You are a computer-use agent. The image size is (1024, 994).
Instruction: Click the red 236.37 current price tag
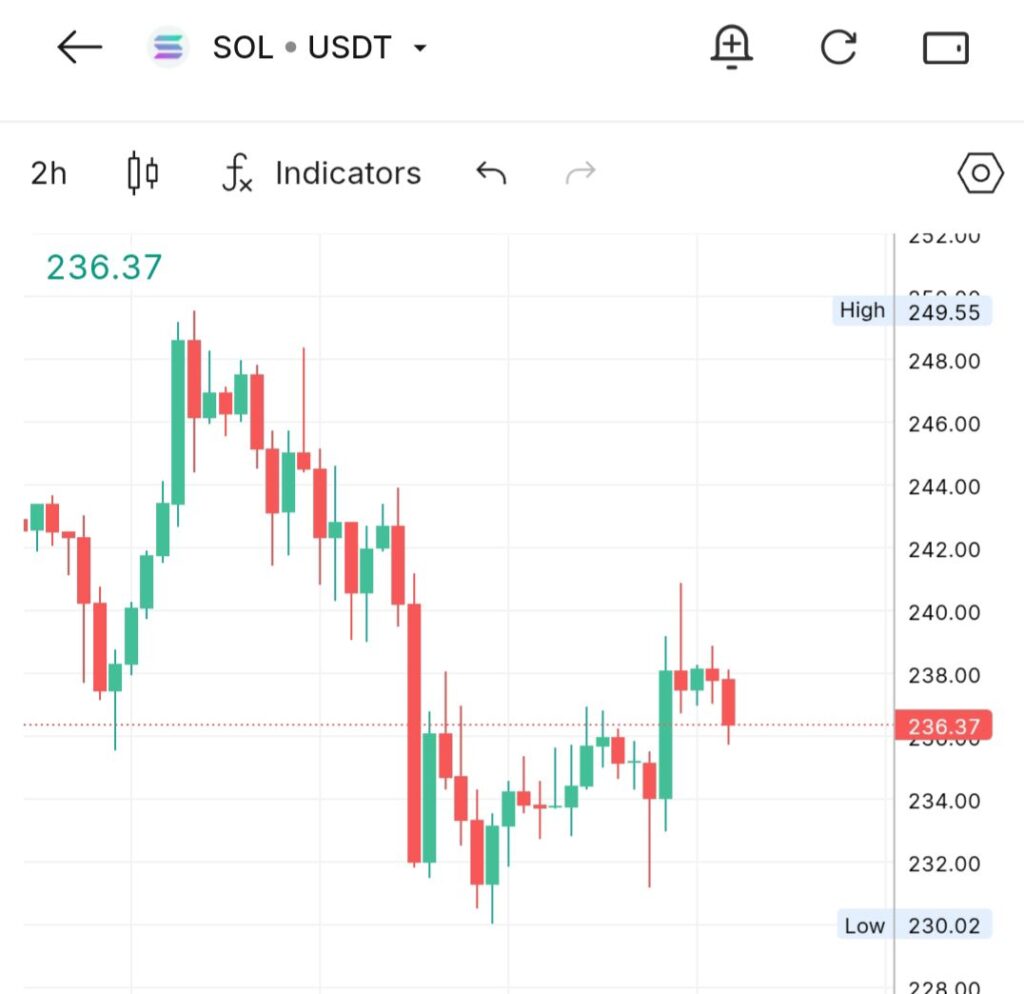(x=944, y=726)
